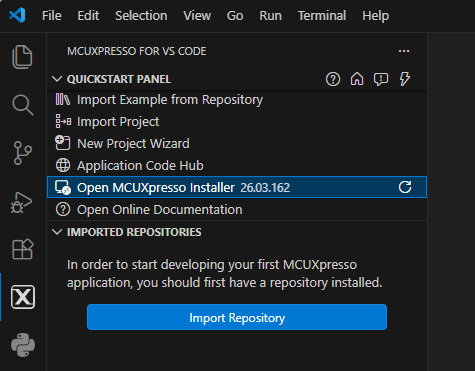The width and height of the screenshot is (475, 371).
Task: Click the QUICKSTART PANEL header label
Action: [119, 79]
